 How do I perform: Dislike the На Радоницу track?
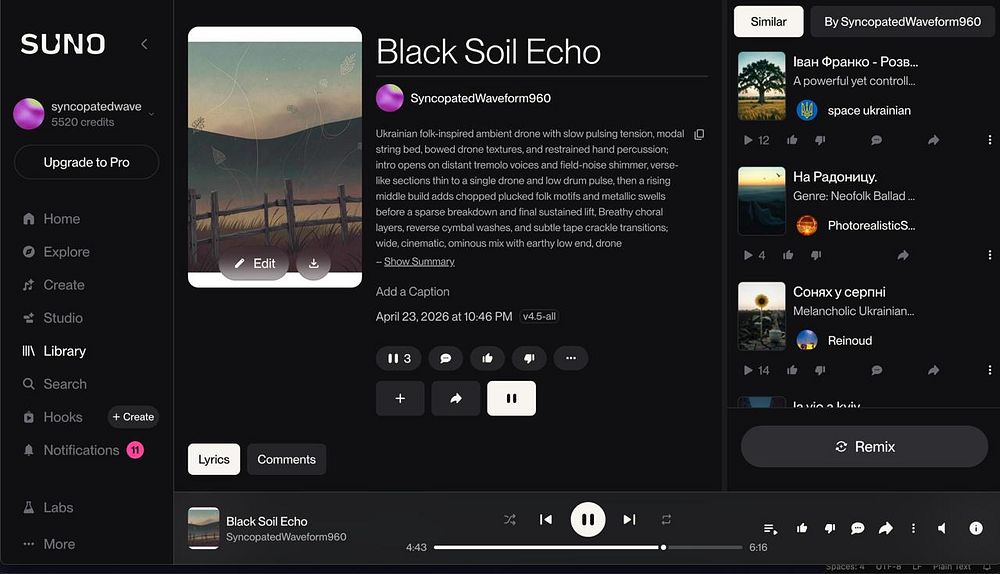[816, 255]
